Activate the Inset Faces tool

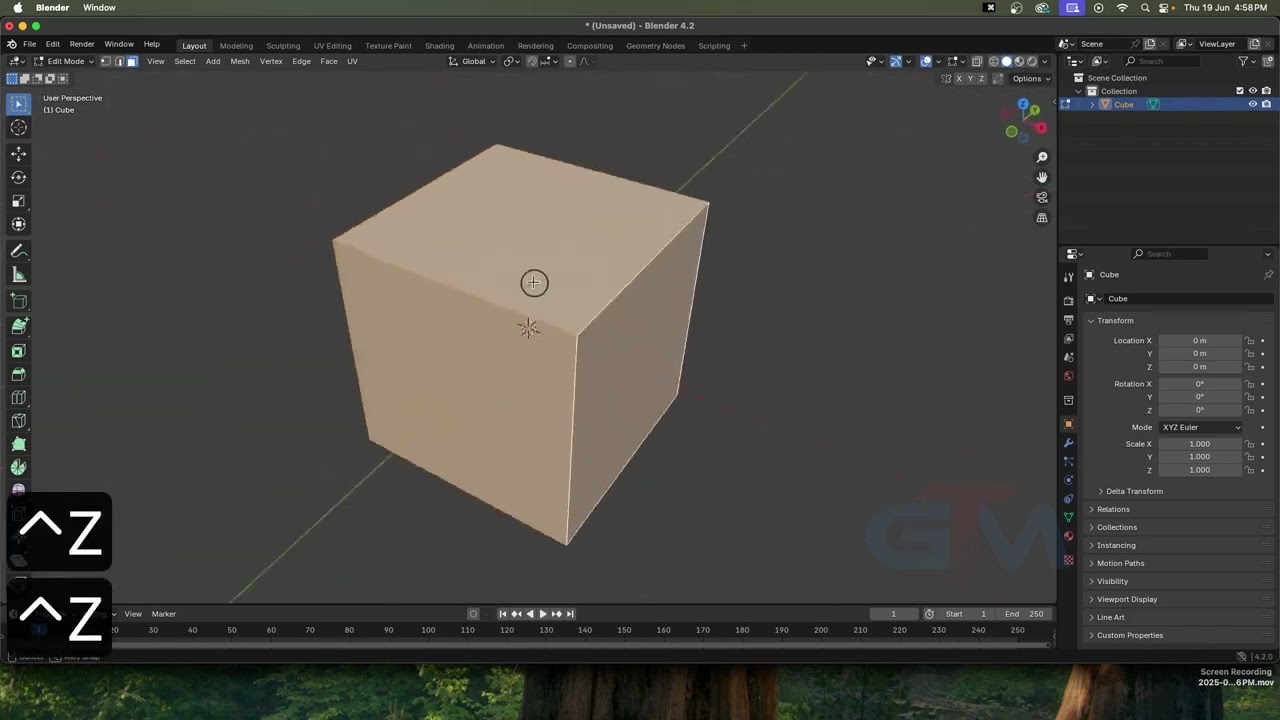tap(18, 351)
